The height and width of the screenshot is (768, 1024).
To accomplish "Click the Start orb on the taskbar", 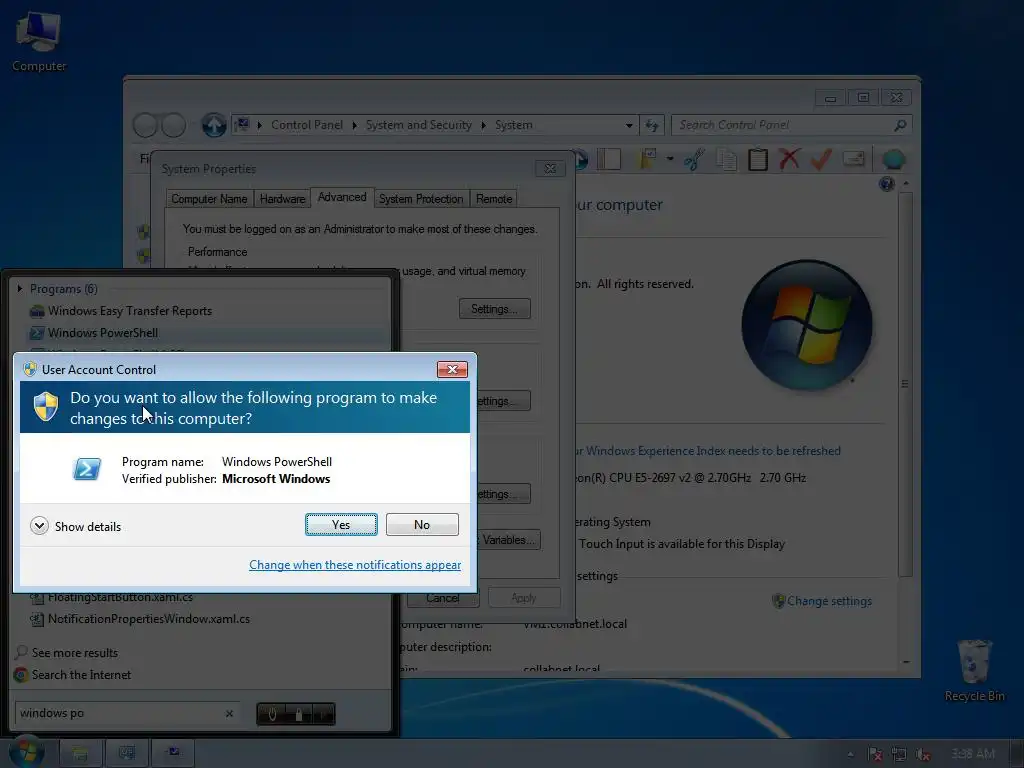I will (x=26, y=752).
